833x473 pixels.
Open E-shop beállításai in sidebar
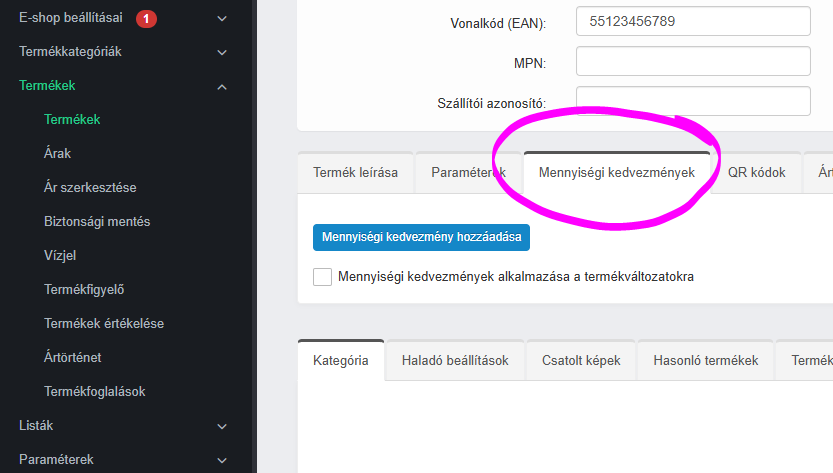(71, 18)
